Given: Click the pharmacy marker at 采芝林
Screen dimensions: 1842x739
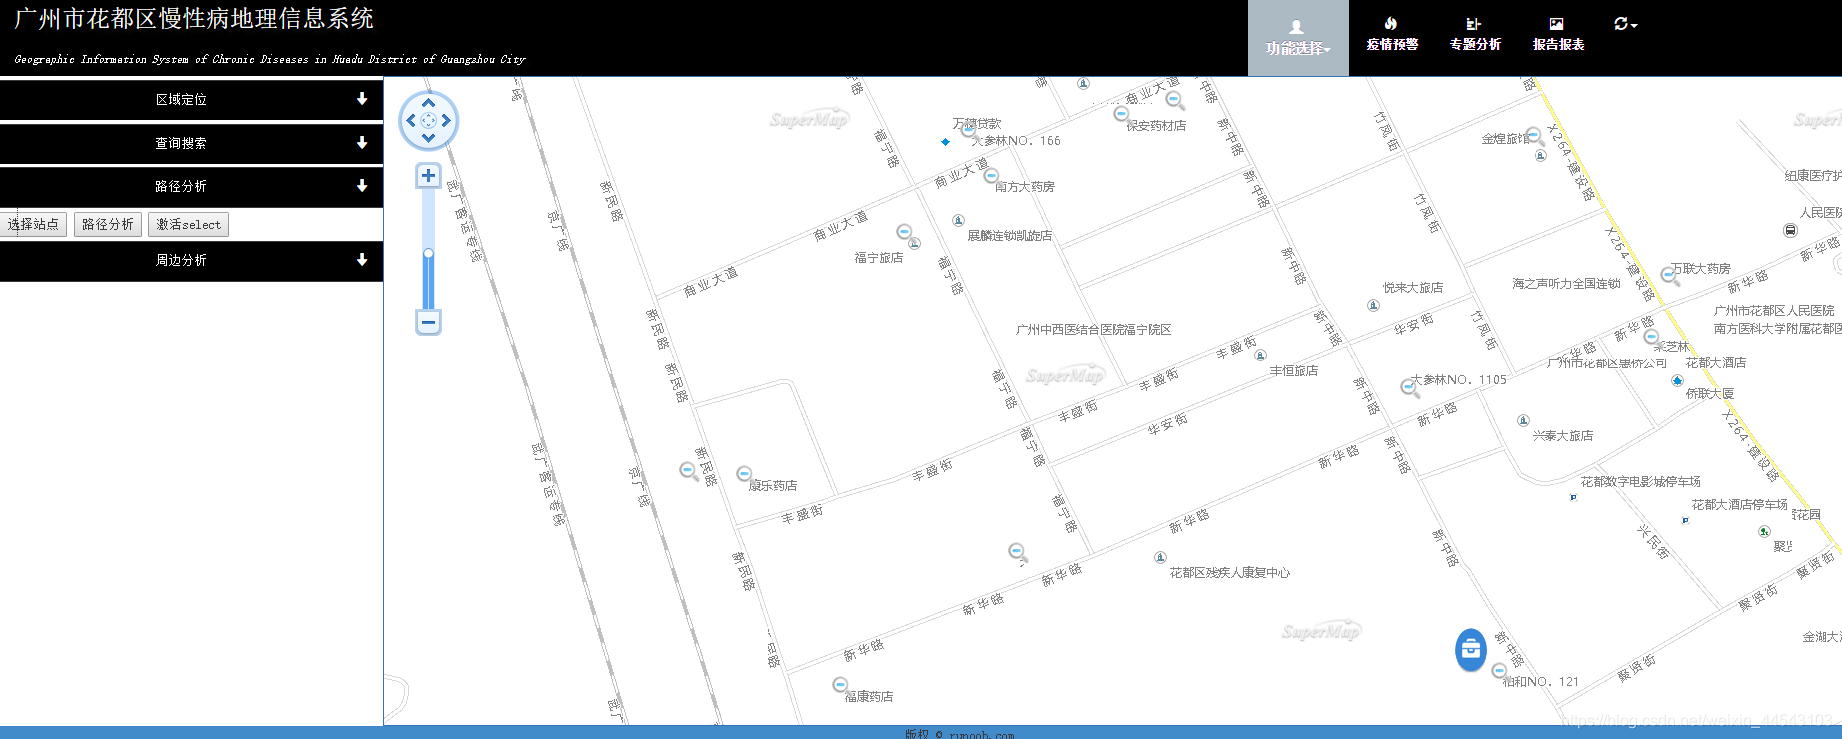Looking at the screenshot, I should click(1652, 336).
